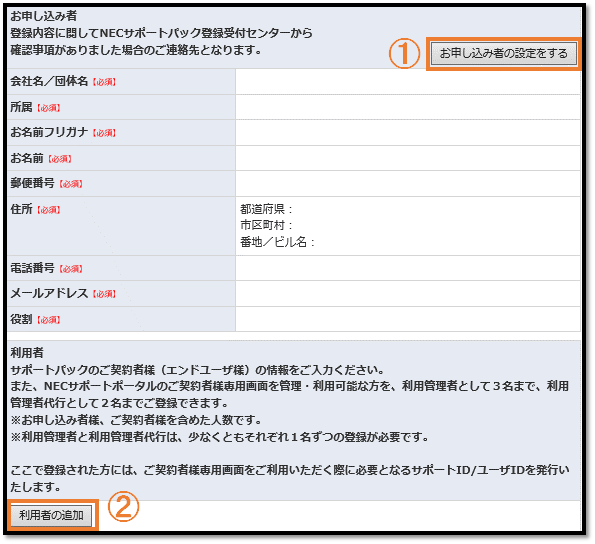
Task: Click the お申し込み者 section heading
Action: coord(44,16)
